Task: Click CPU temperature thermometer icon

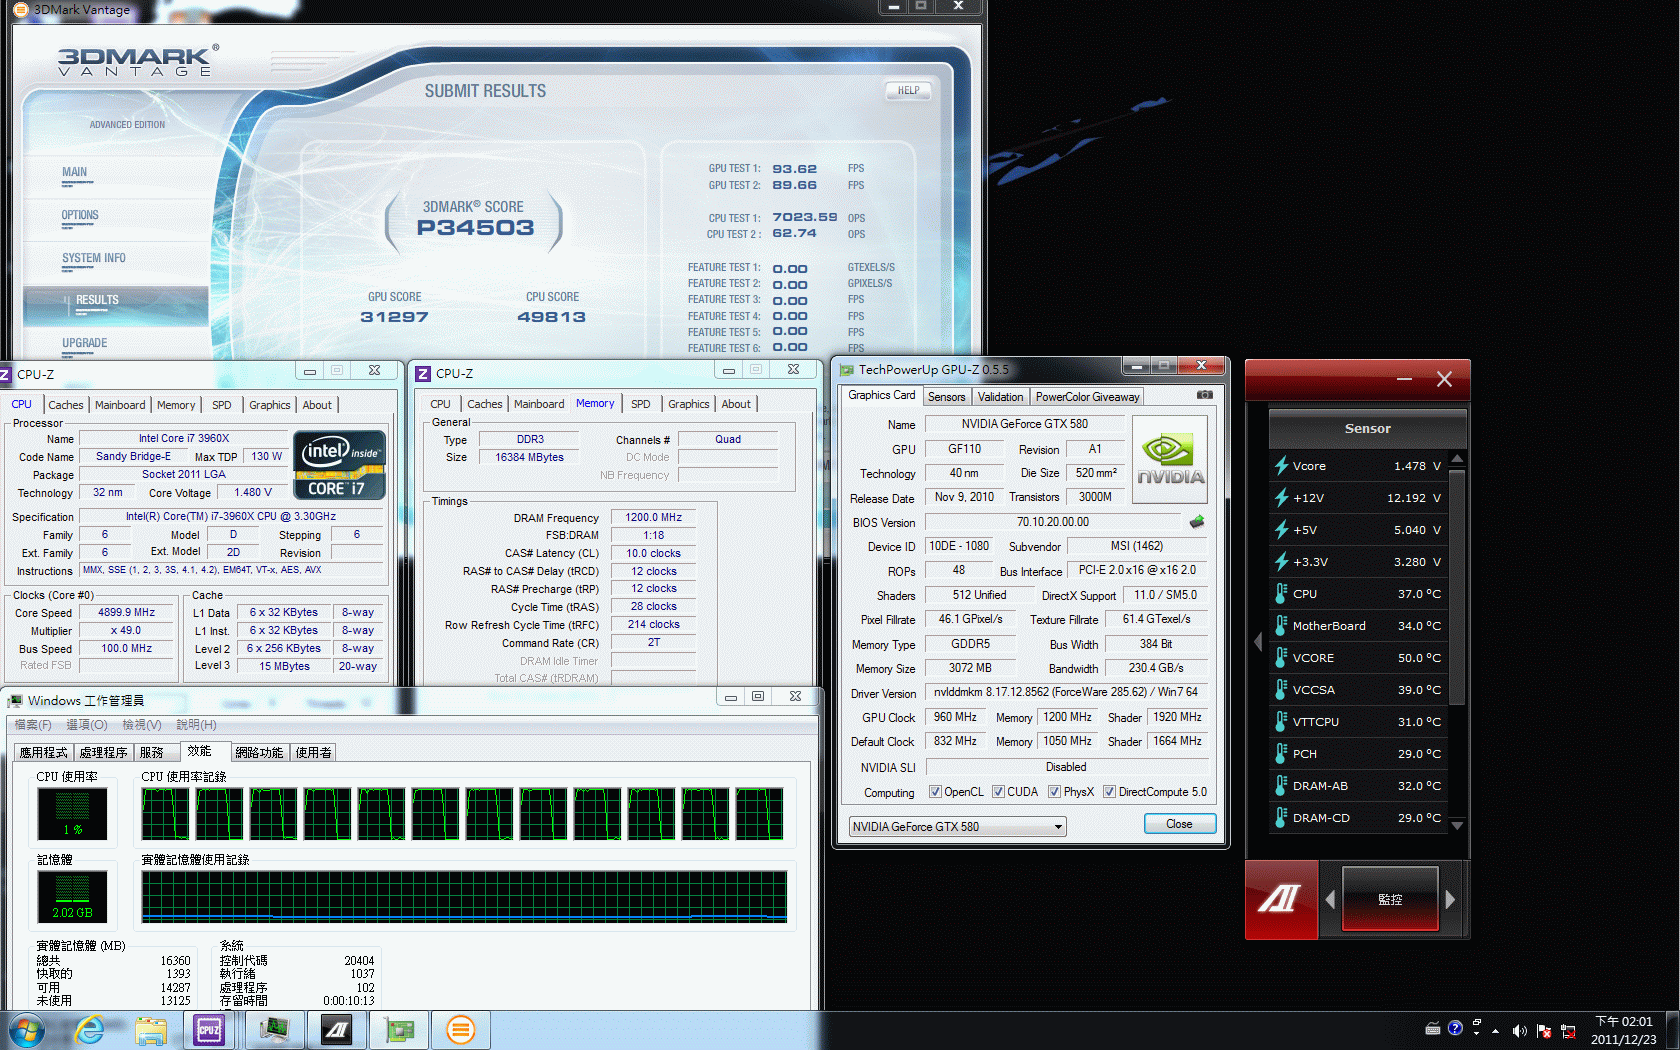Action: [1281, 593]
